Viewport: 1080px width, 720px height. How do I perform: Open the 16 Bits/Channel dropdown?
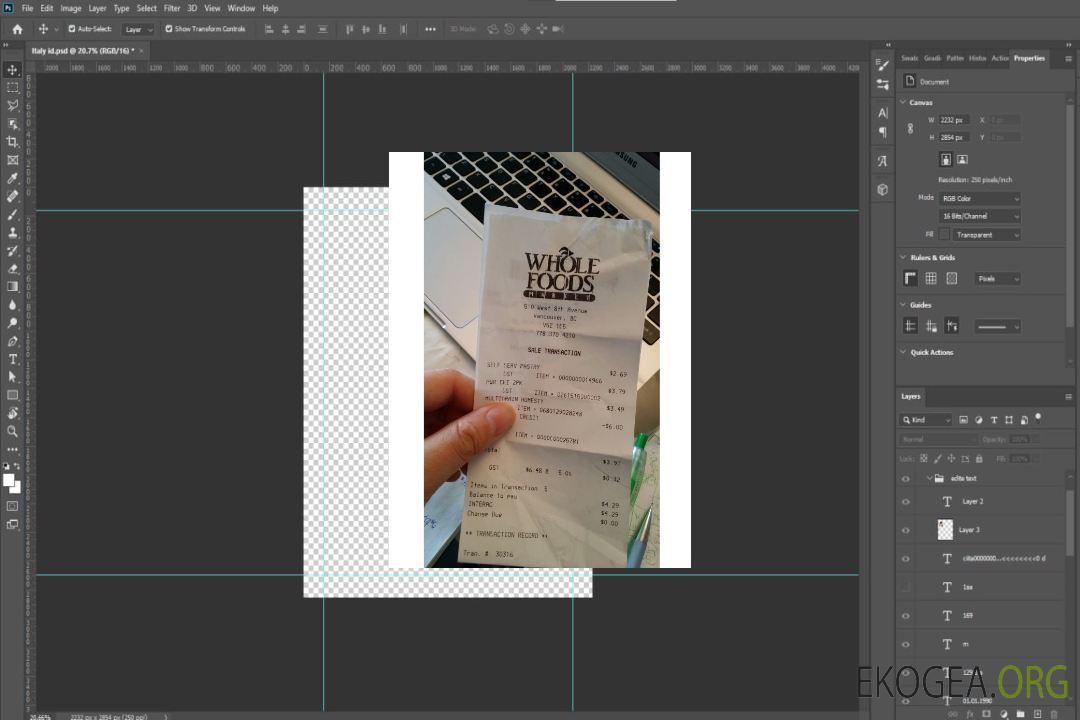[979, 216]
